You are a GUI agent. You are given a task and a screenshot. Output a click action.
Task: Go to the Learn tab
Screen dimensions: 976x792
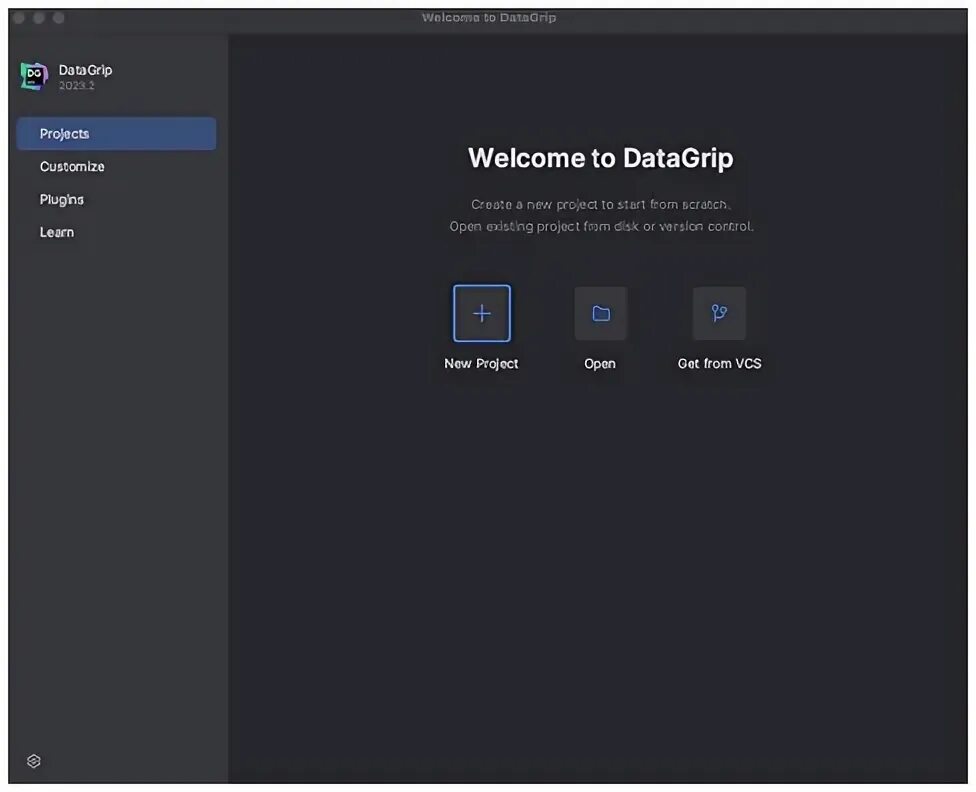click(116, 232)
